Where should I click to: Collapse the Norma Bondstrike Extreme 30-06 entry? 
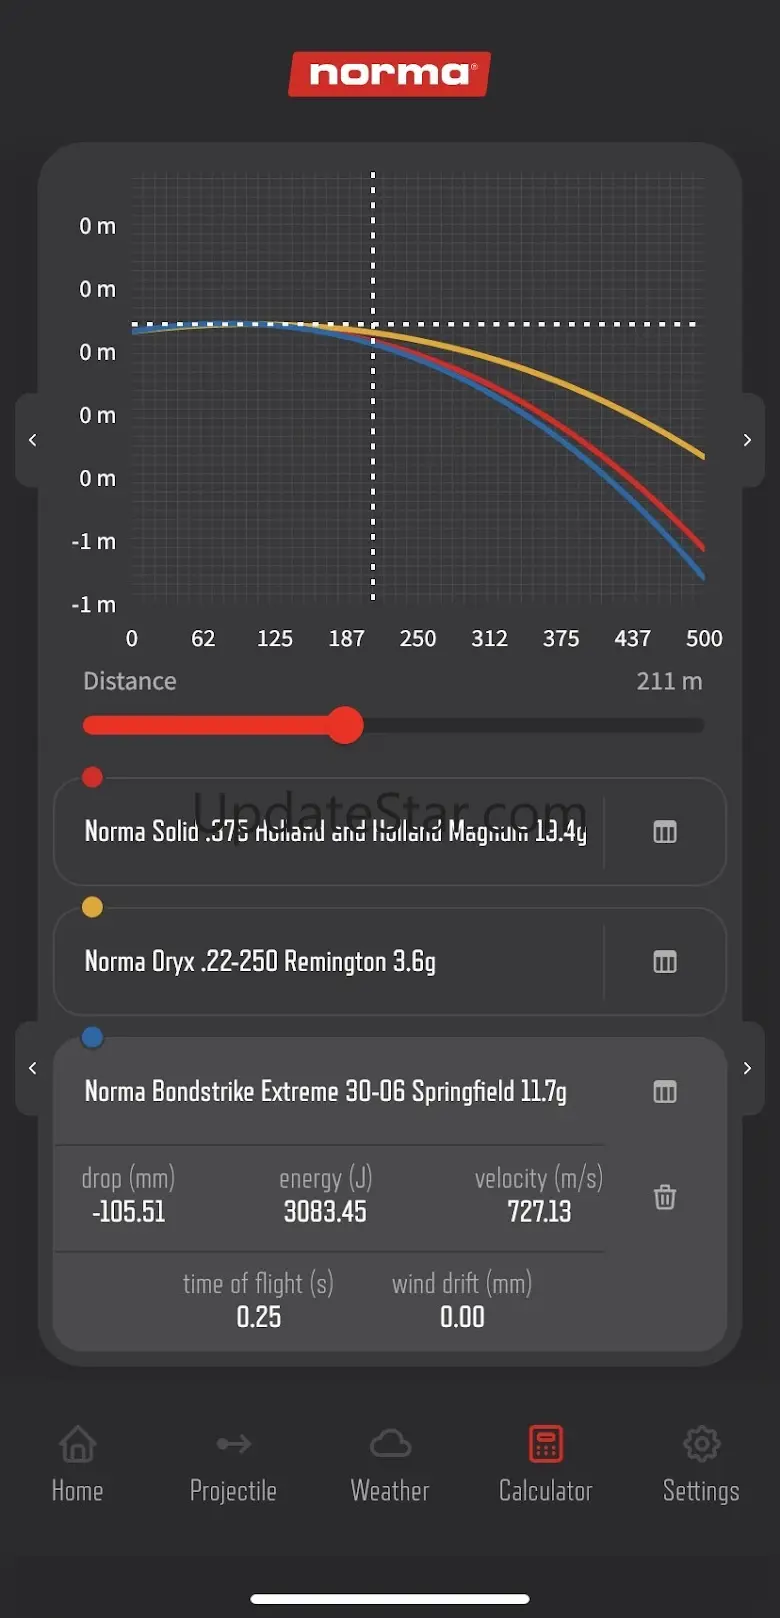(x=325, y=1092)
